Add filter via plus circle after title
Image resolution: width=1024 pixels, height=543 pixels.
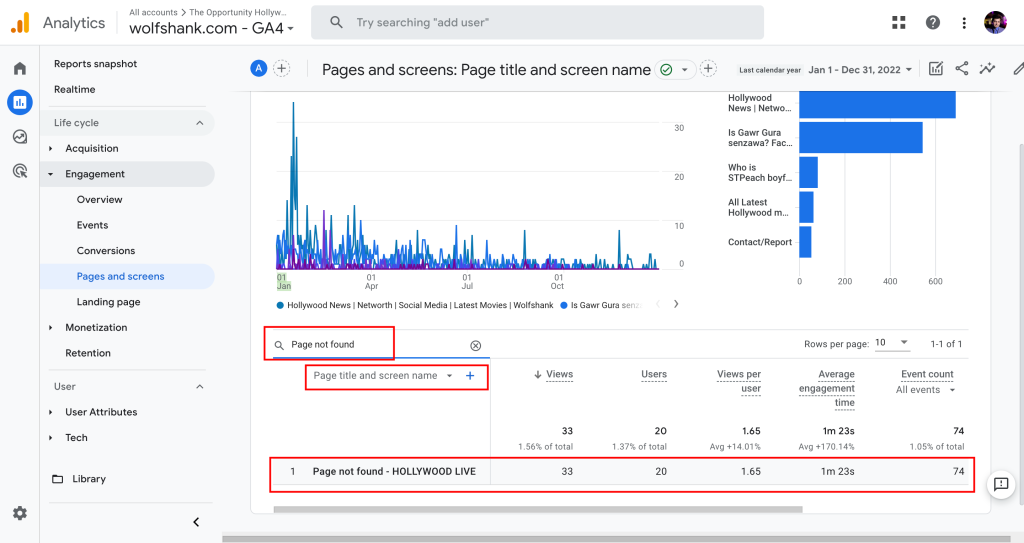click(x=708, y=69)
